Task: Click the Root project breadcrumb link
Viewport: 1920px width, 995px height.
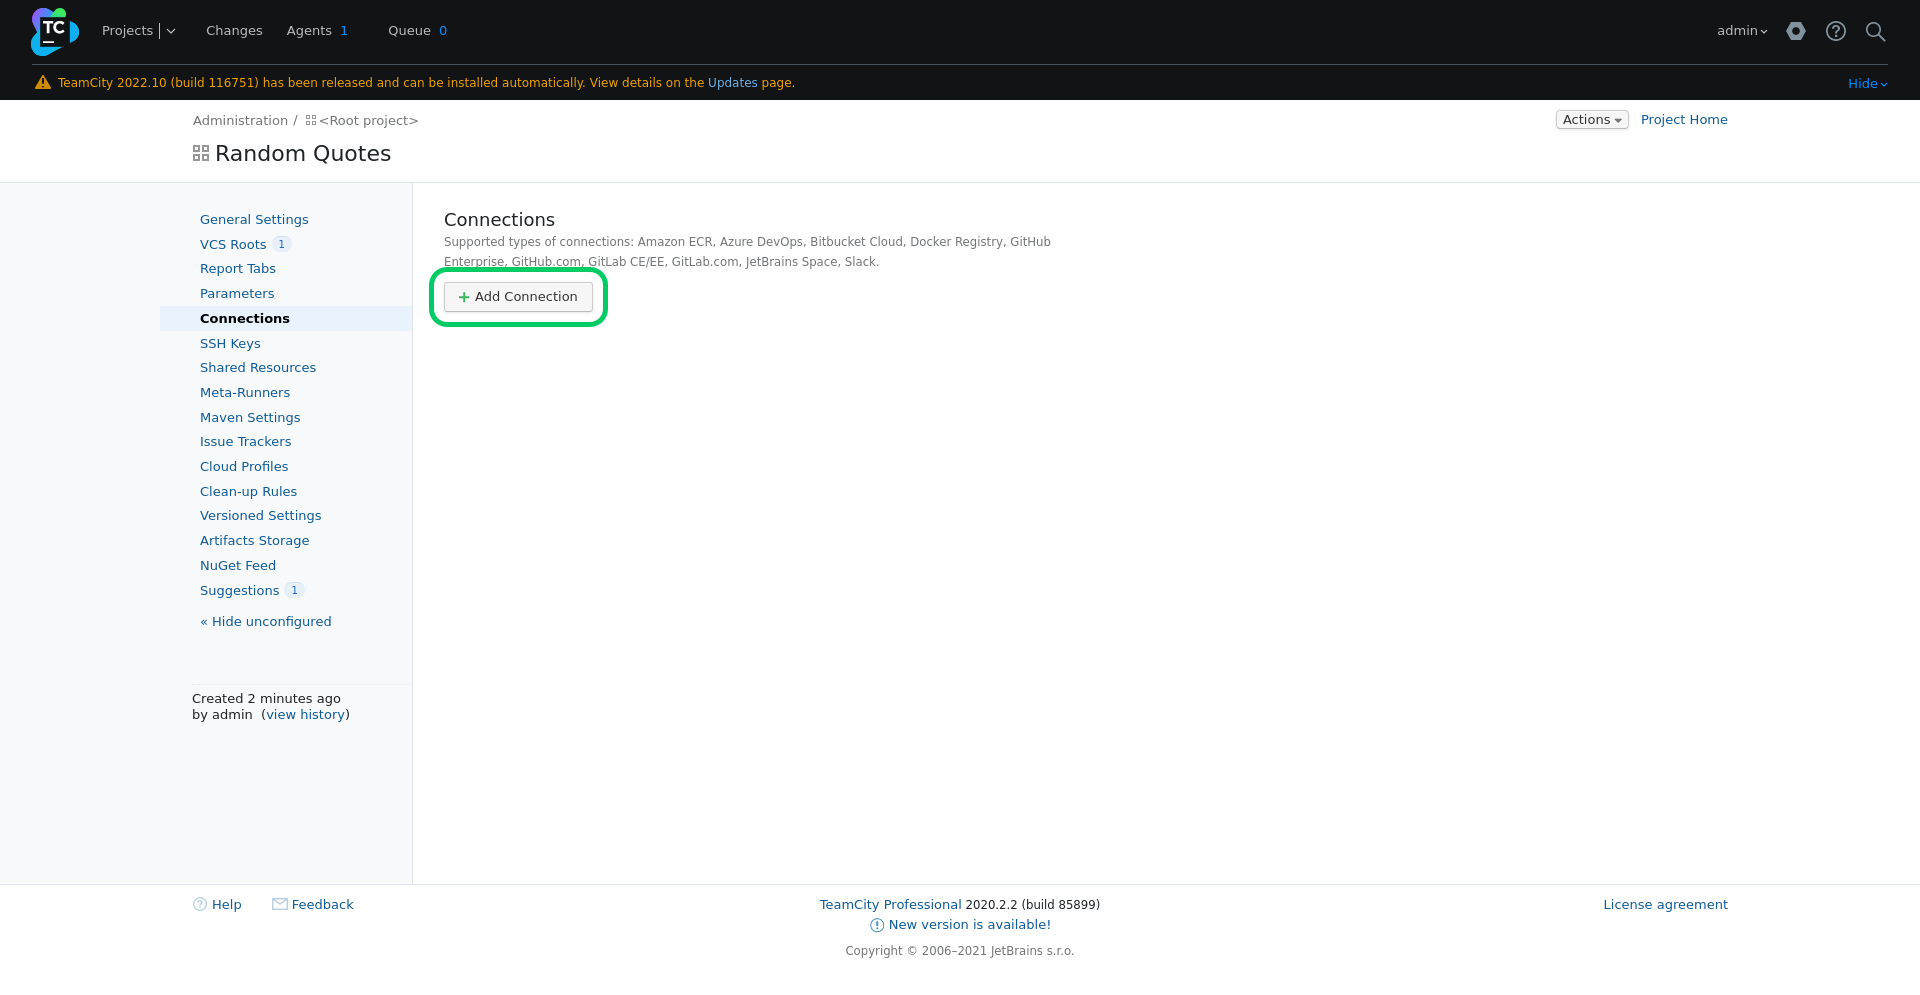Action: tap(369, 121)
